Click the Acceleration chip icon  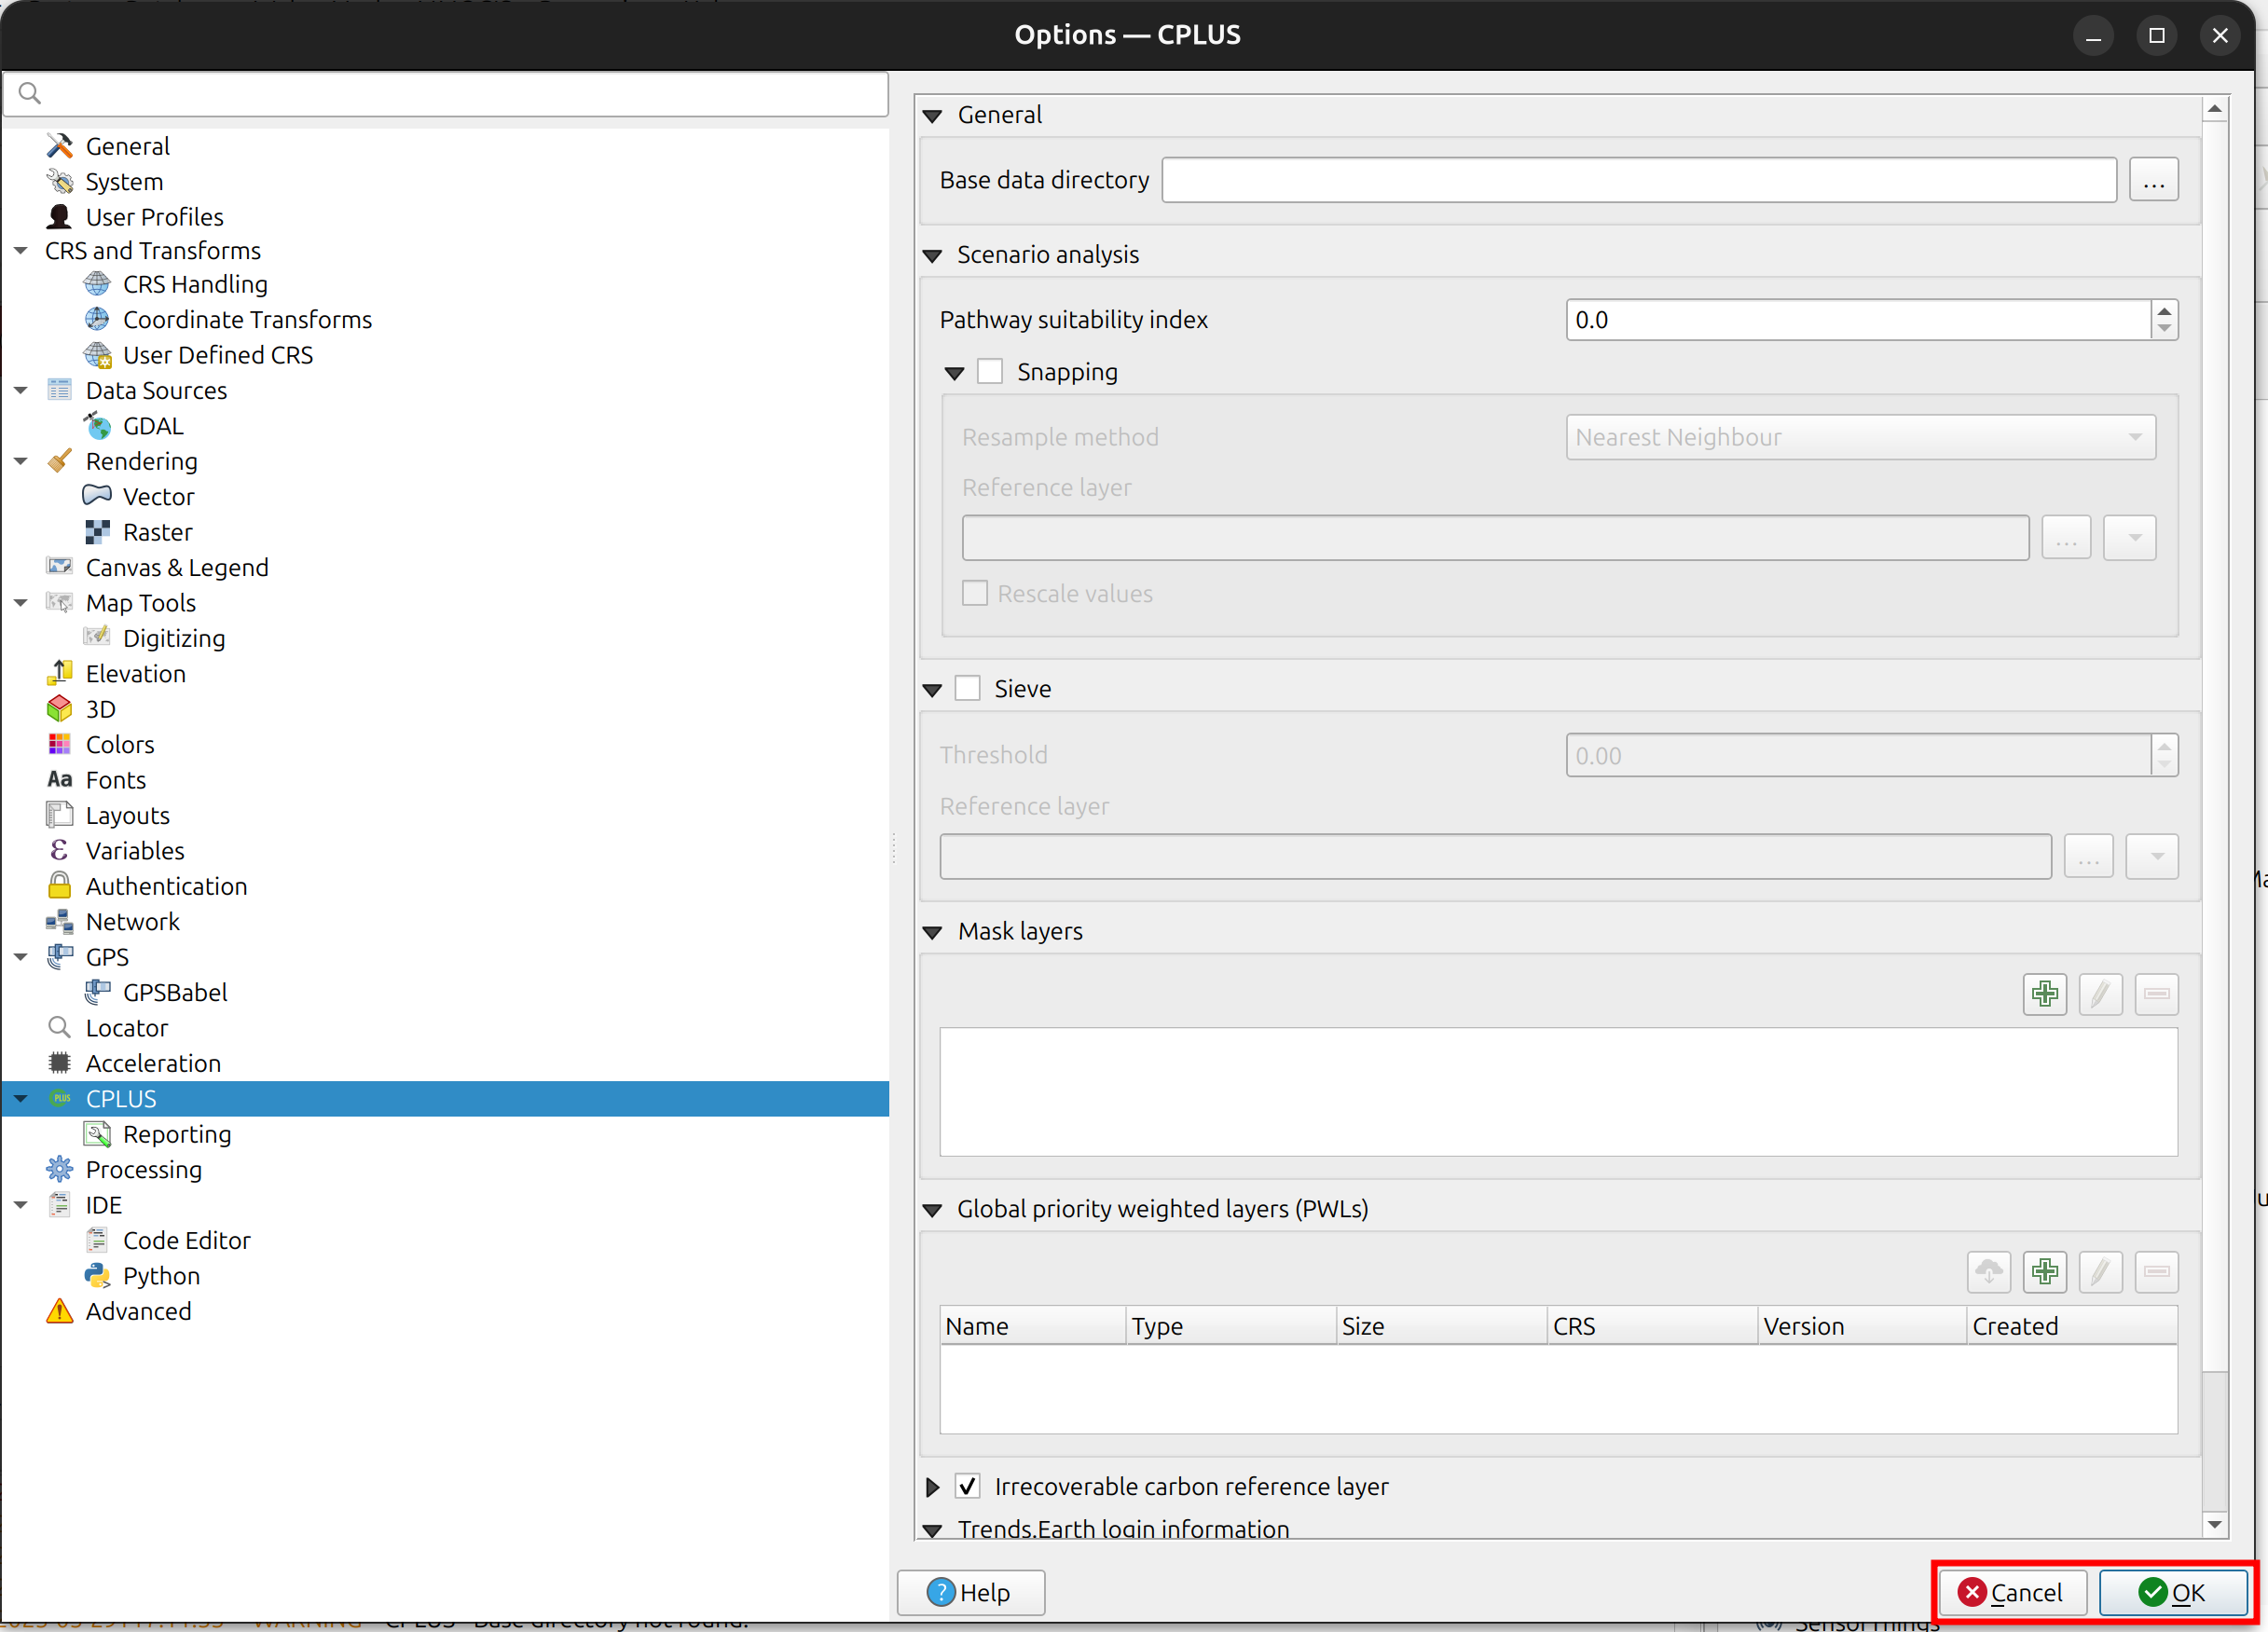(60, 1063)
